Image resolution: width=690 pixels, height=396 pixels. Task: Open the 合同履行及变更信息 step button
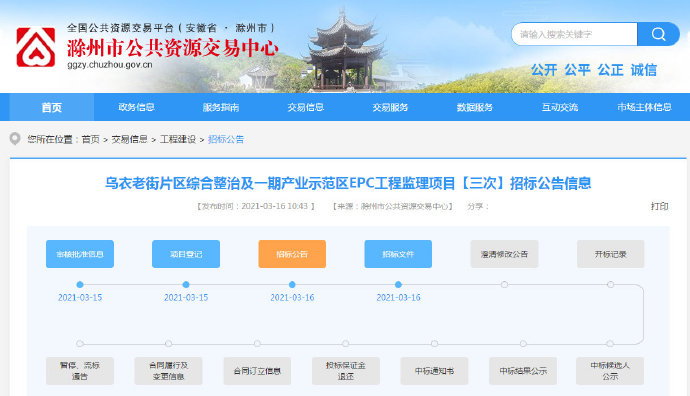(168, 371)
